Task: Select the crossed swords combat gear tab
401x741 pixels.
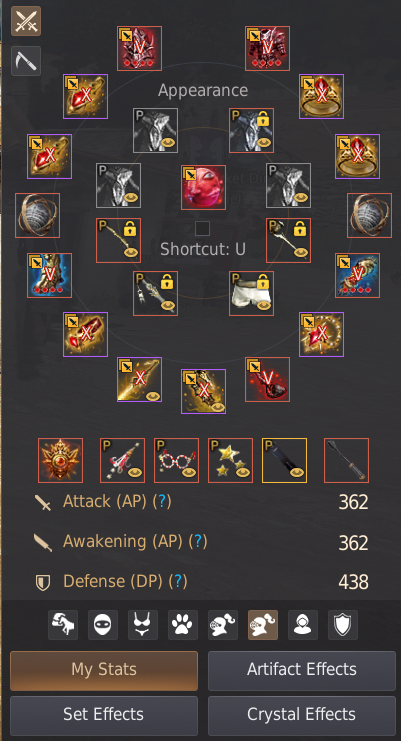Action: tap(26, 21)
